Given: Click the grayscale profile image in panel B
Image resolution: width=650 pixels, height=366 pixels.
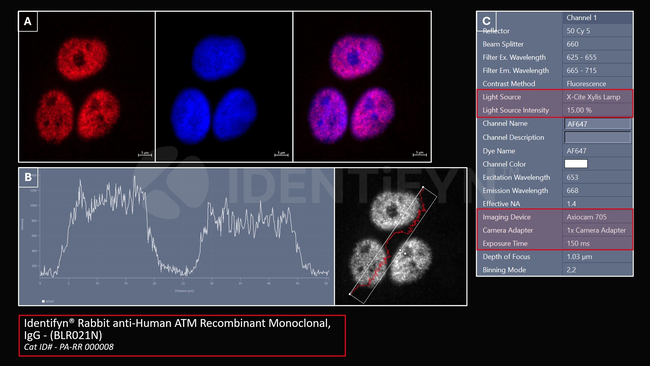Looking at the screenshot, I should [401, 236].
